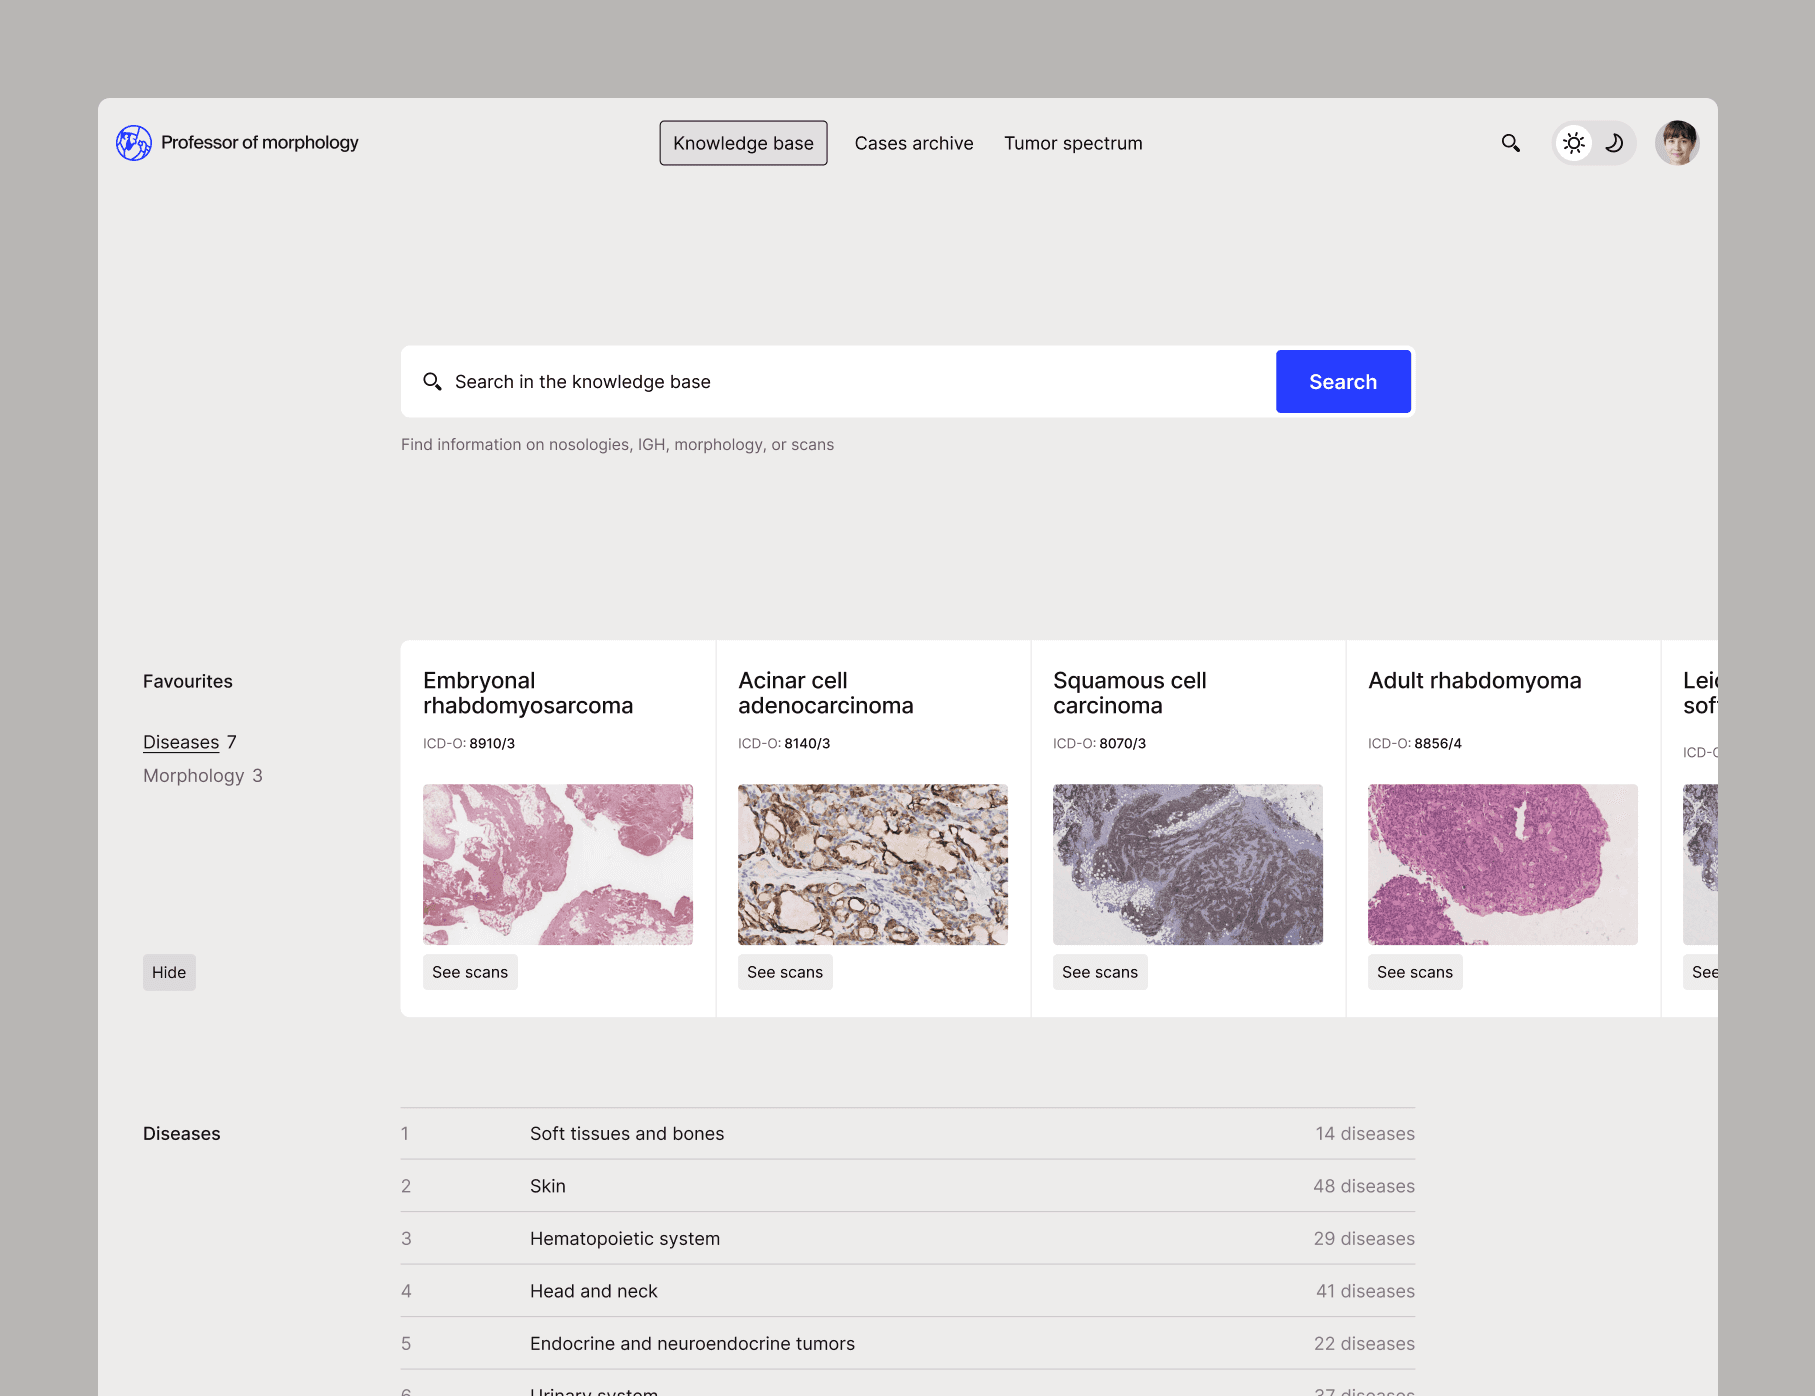This screenshot has width=1815, height=1396.
Task: See scans for Adult rhabdomyoma
Action: [x=1415, y=972]
